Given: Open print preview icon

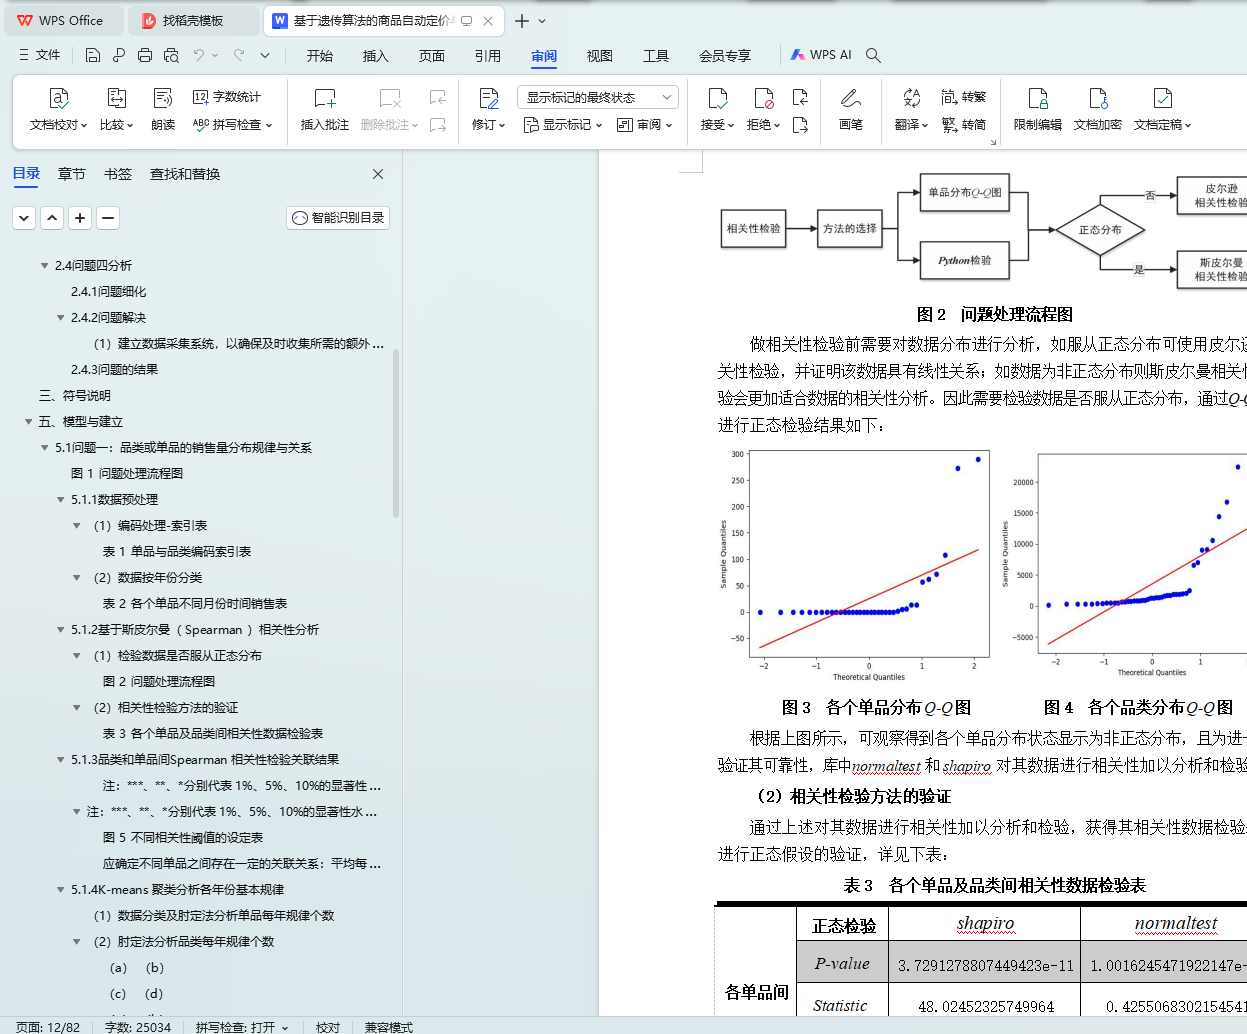Looking at the screenshot, I should pos(171,55).
